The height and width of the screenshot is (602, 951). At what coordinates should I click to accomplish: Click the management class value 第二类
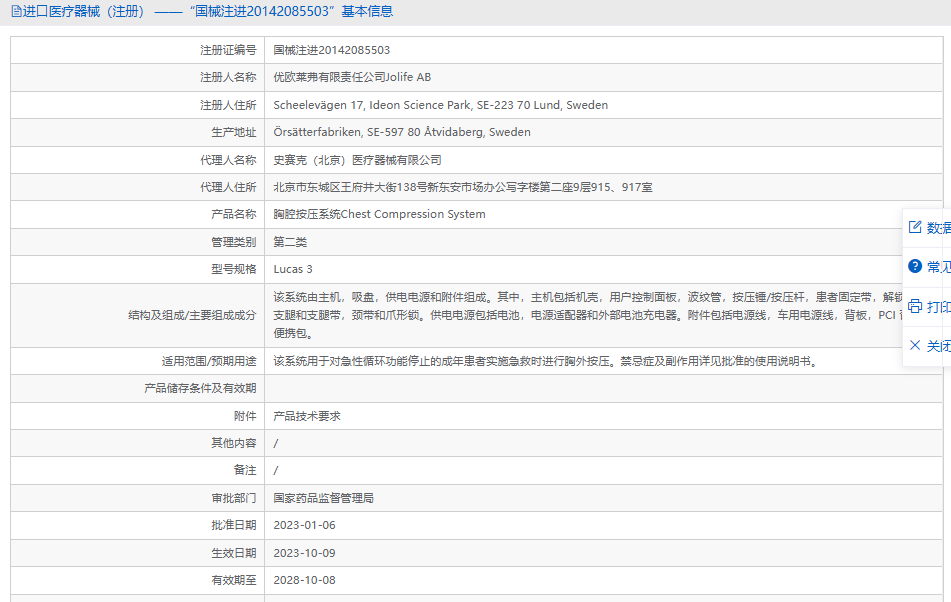tap(290, 242)
